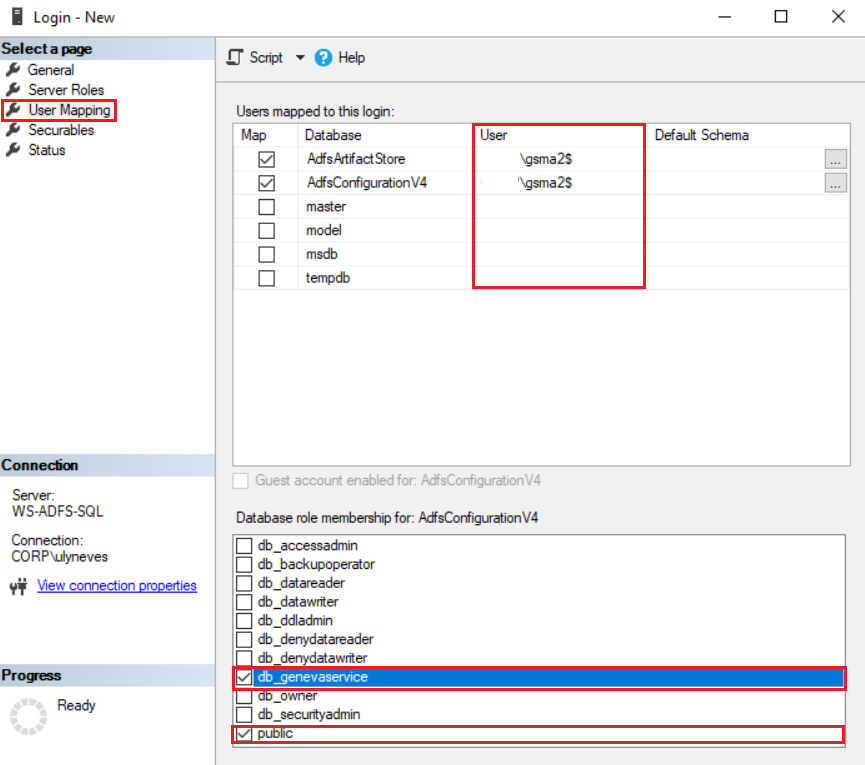Click the Status page wrench icon
Screen dimensions: 865x765
13,150
